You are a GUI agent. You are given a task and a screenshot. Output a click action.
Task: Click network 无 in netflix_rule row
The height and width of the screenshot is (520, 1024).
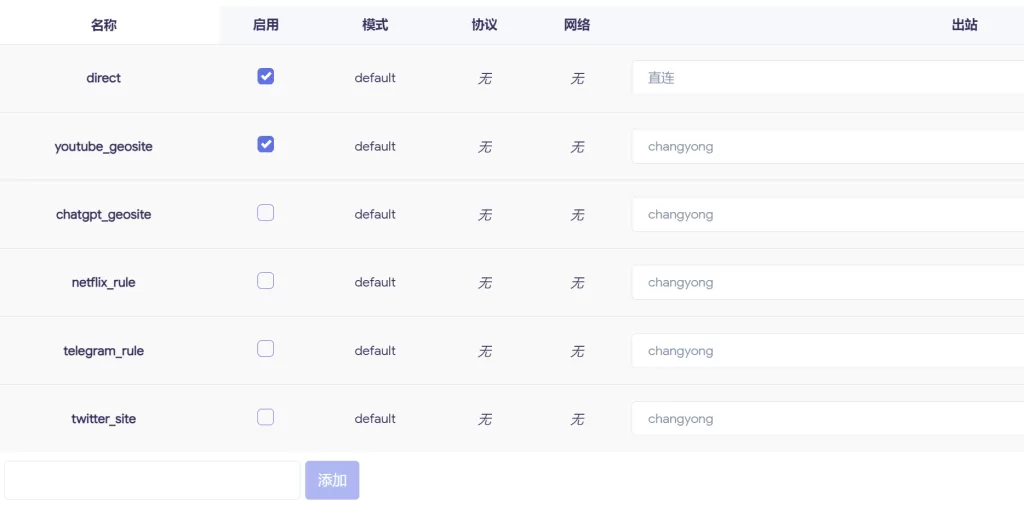point(577,283)
